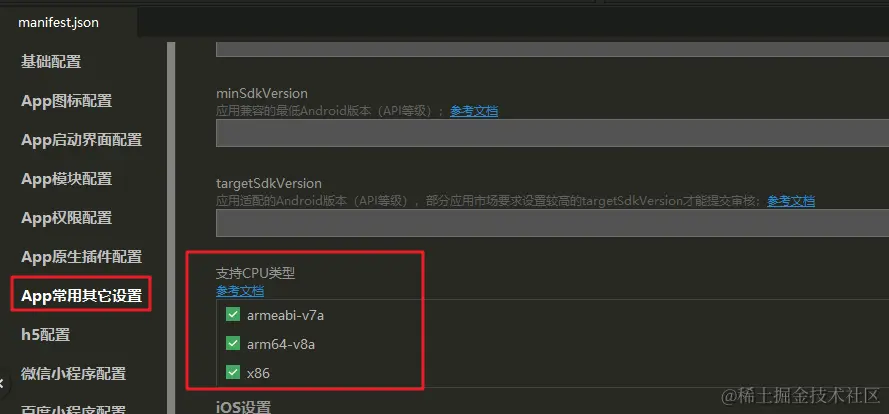Open App原生插件配置 section

coord(82,257)
